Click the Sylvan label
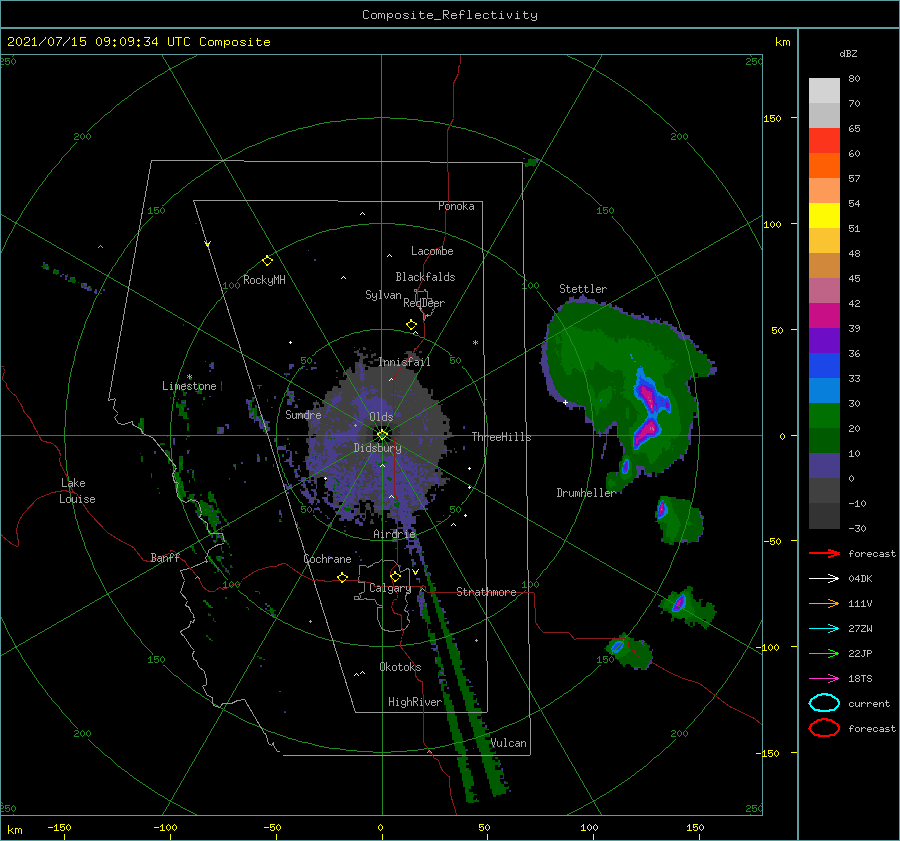The width and height of the screenshot is (900, 841). click(383, 295)
